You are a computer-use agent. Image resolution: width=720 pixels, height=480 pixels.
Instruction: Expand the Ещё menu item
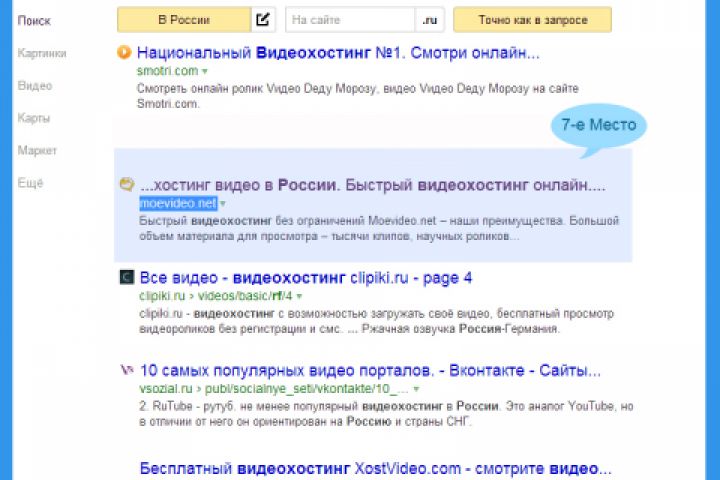click(x=30, y=183)
